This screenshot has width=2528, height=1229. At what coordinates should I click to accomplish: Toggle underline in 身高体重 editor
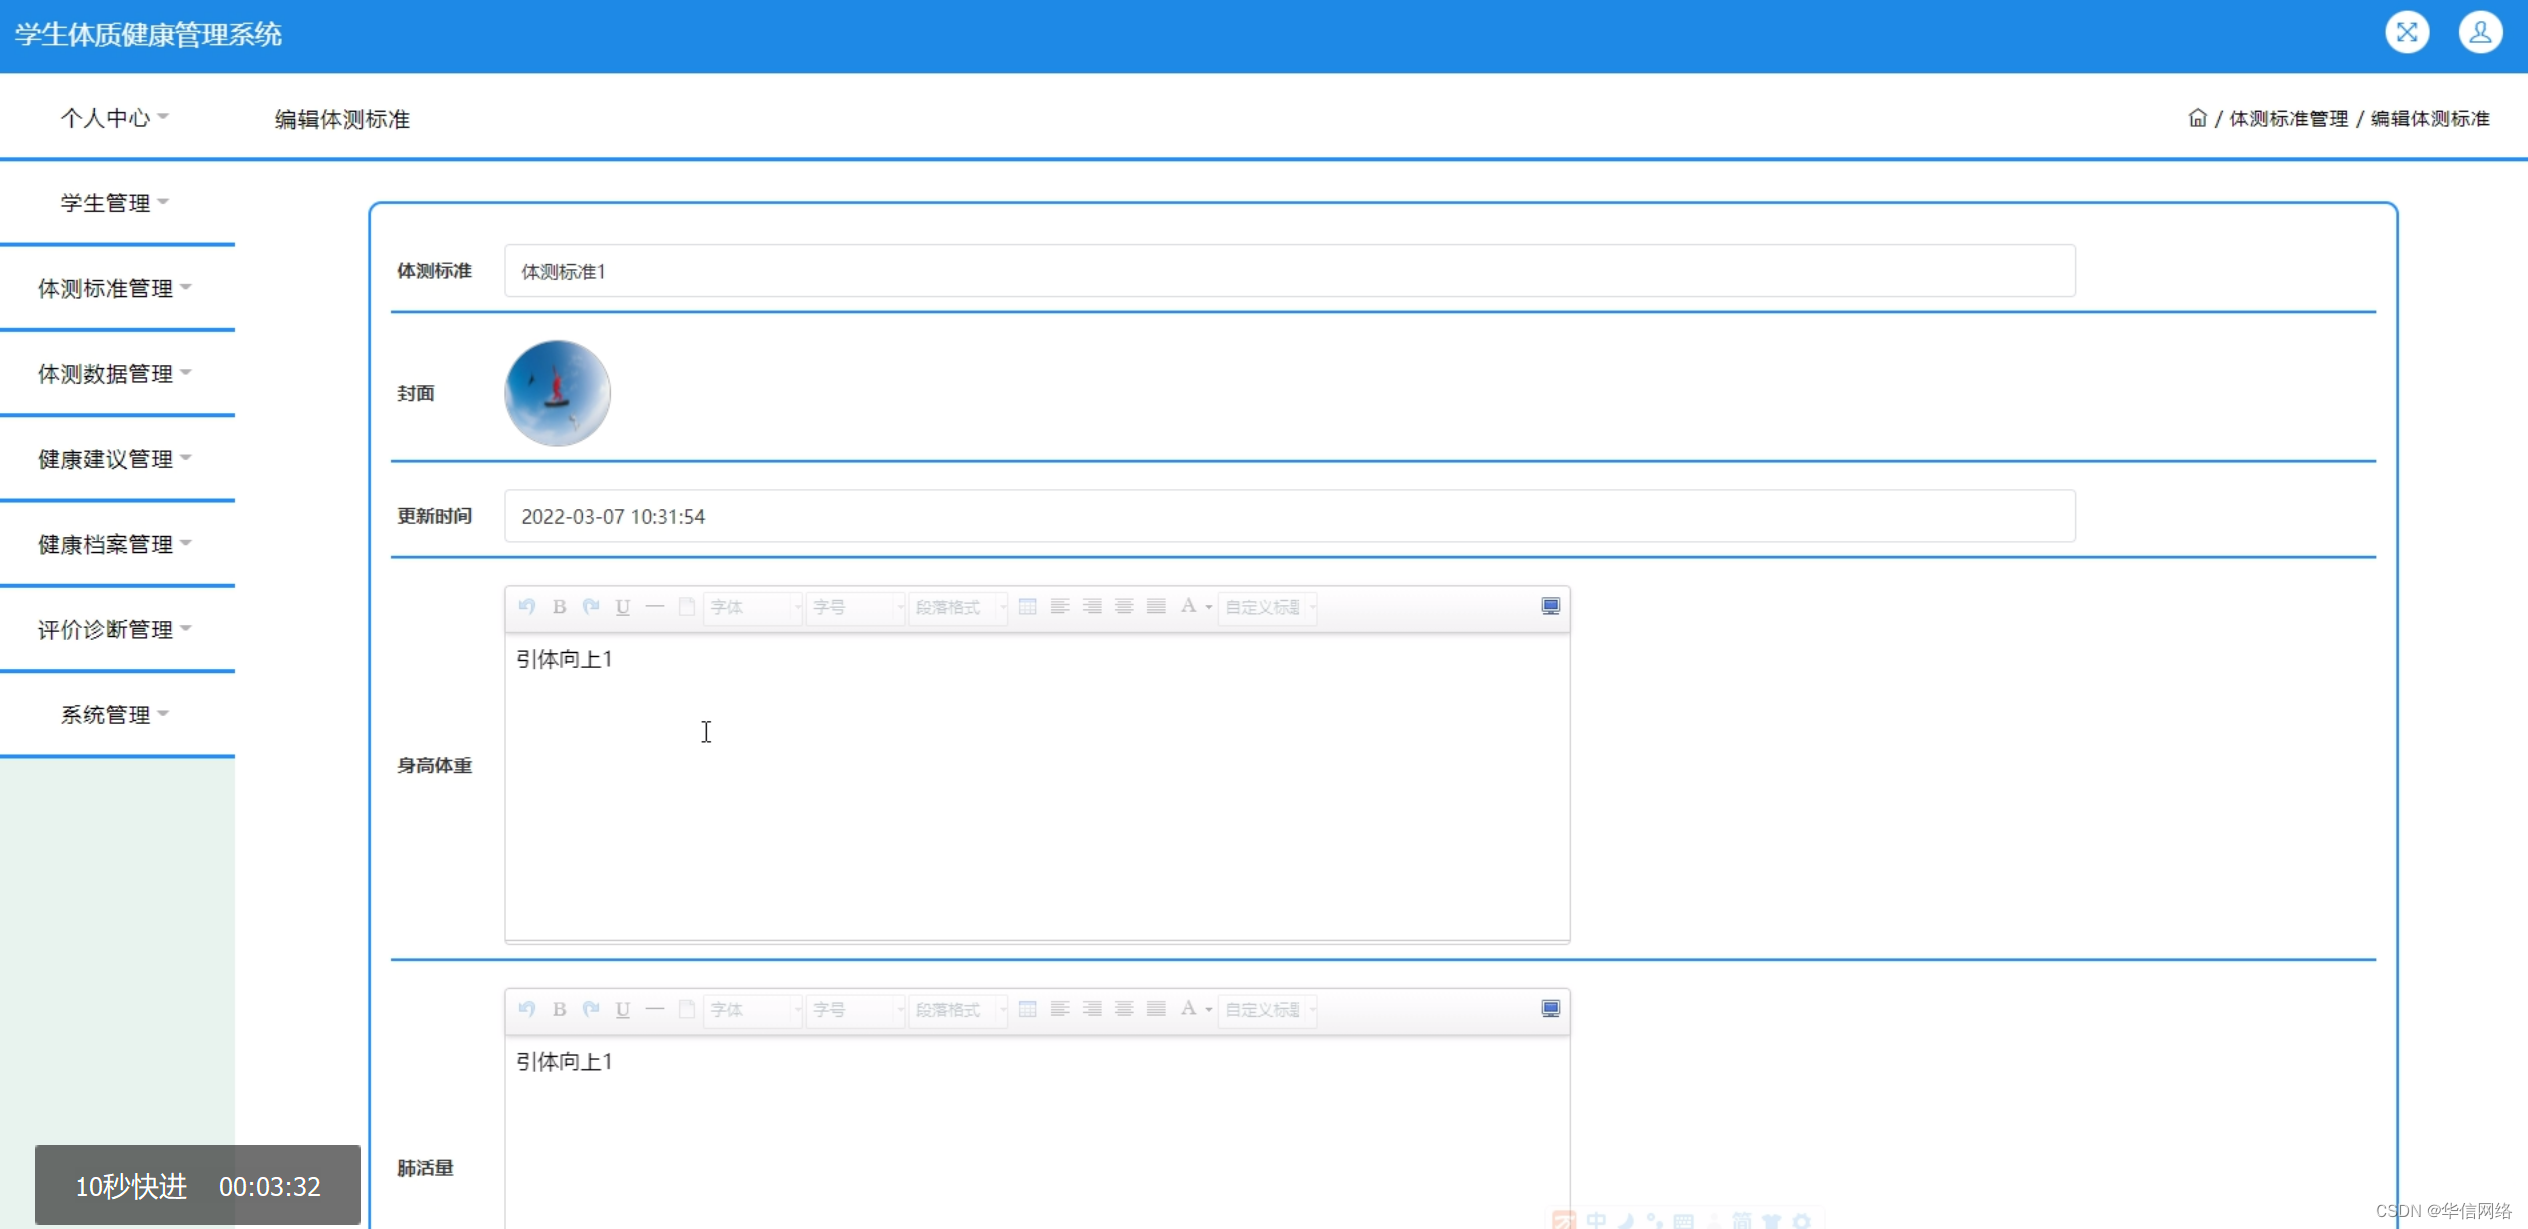(x=622, y=606)
